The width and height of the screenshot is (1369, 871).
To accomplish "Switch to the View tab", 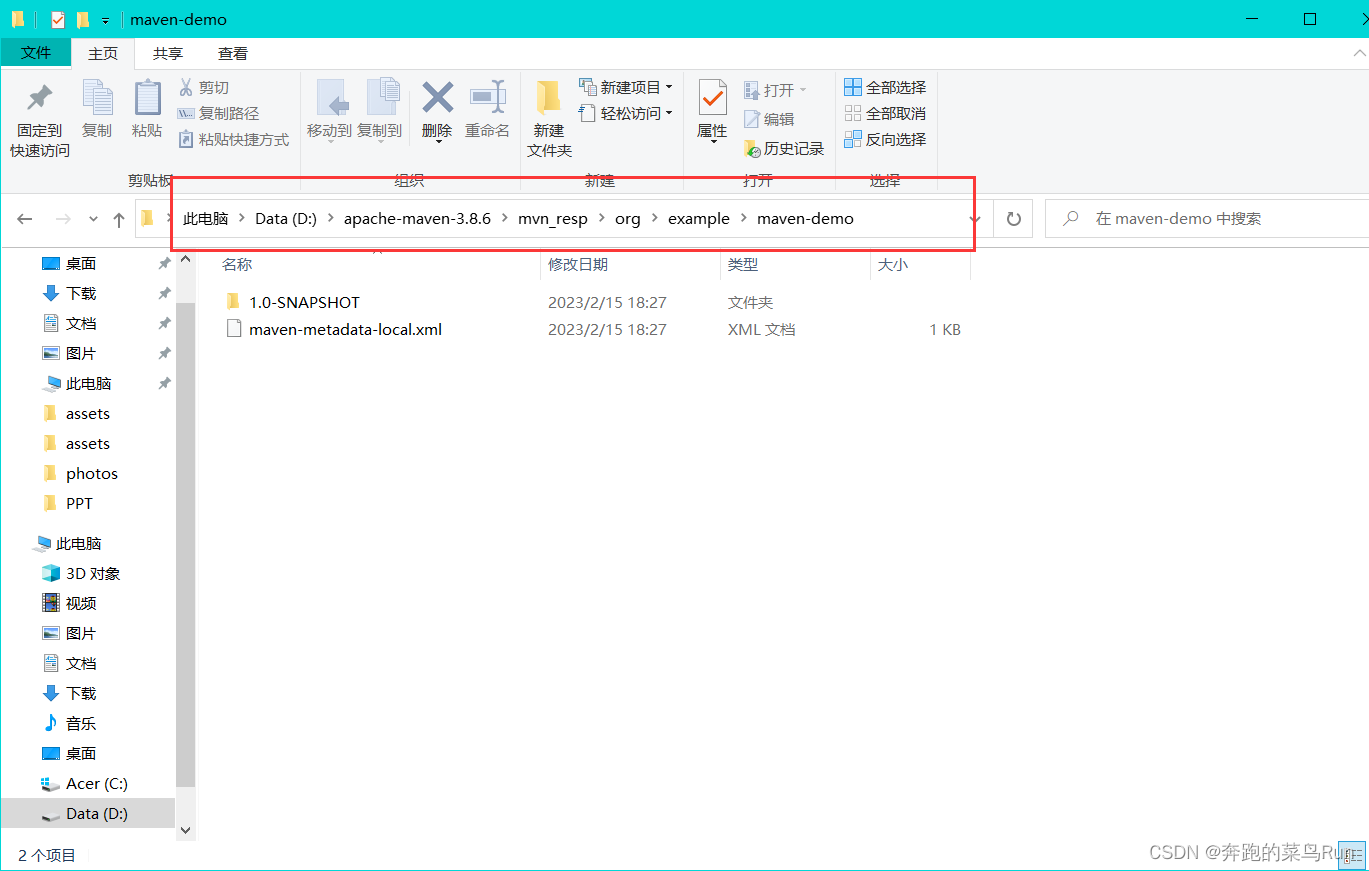I will [233, 54].
